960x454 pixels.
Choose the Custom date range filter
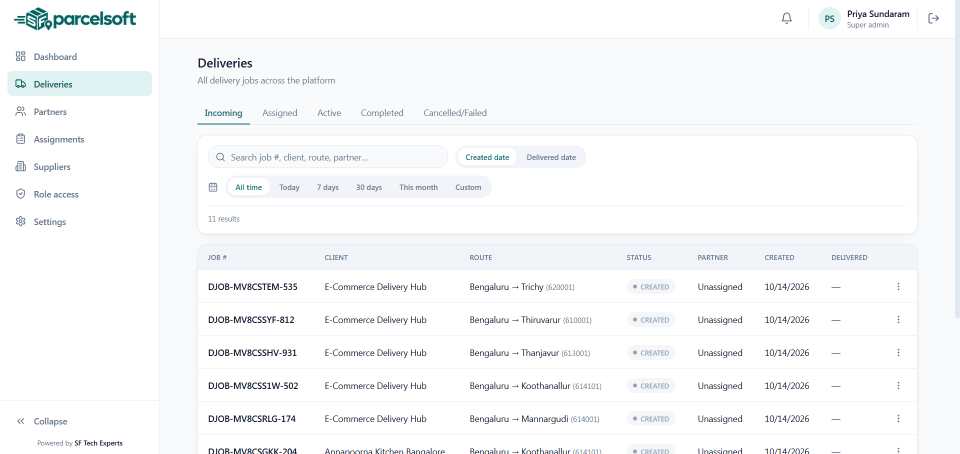tap(468, 187)
